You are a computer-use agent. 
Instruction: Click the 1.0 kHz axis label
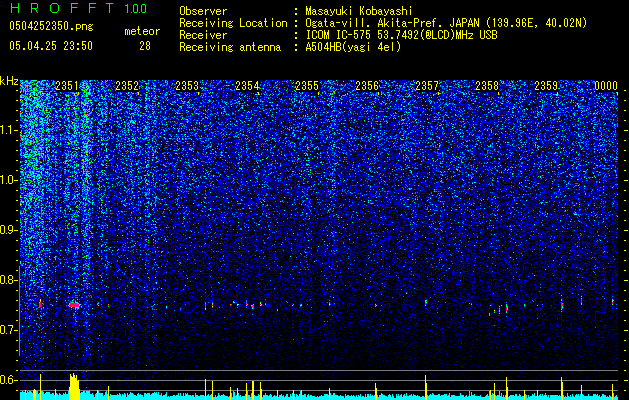pyautogui.click(x=8, y=180)
